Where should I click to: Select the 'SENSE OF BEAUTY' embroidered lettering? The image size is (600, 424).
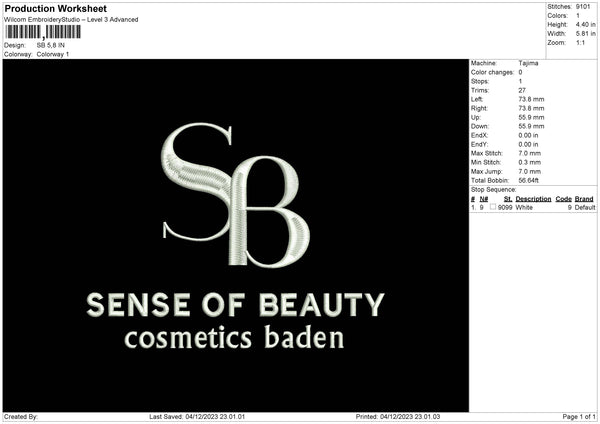pos(235,305)
